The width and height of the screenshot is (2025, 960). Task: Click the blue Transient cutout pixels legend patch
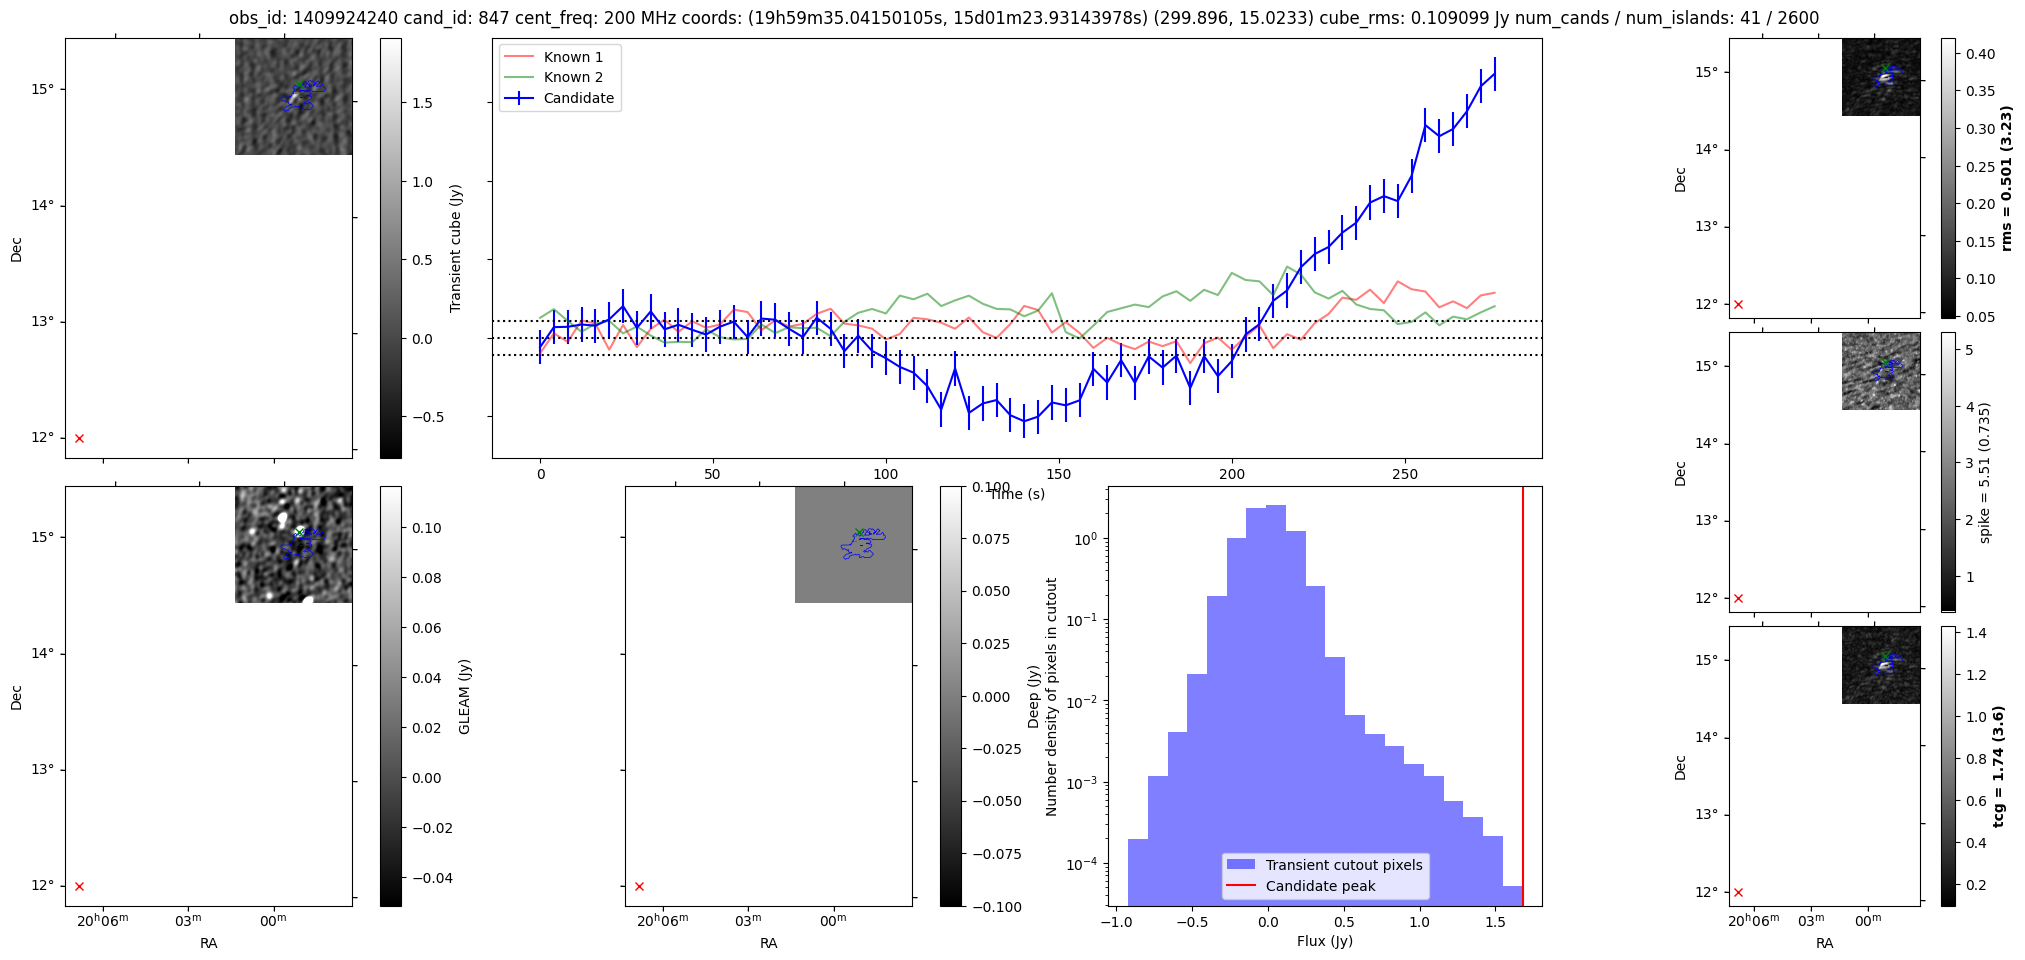[x=1241, y=865]
